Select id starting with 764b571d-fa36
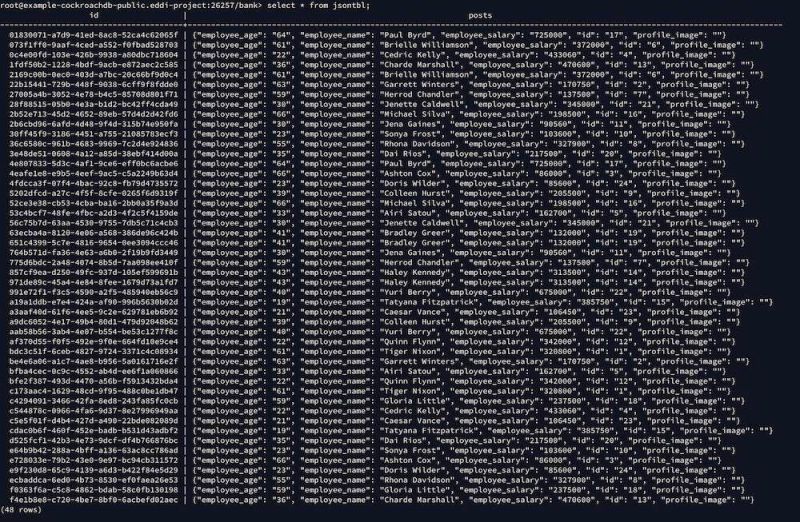The height and width of the screenshot is (522, 800). pos(93,253)
